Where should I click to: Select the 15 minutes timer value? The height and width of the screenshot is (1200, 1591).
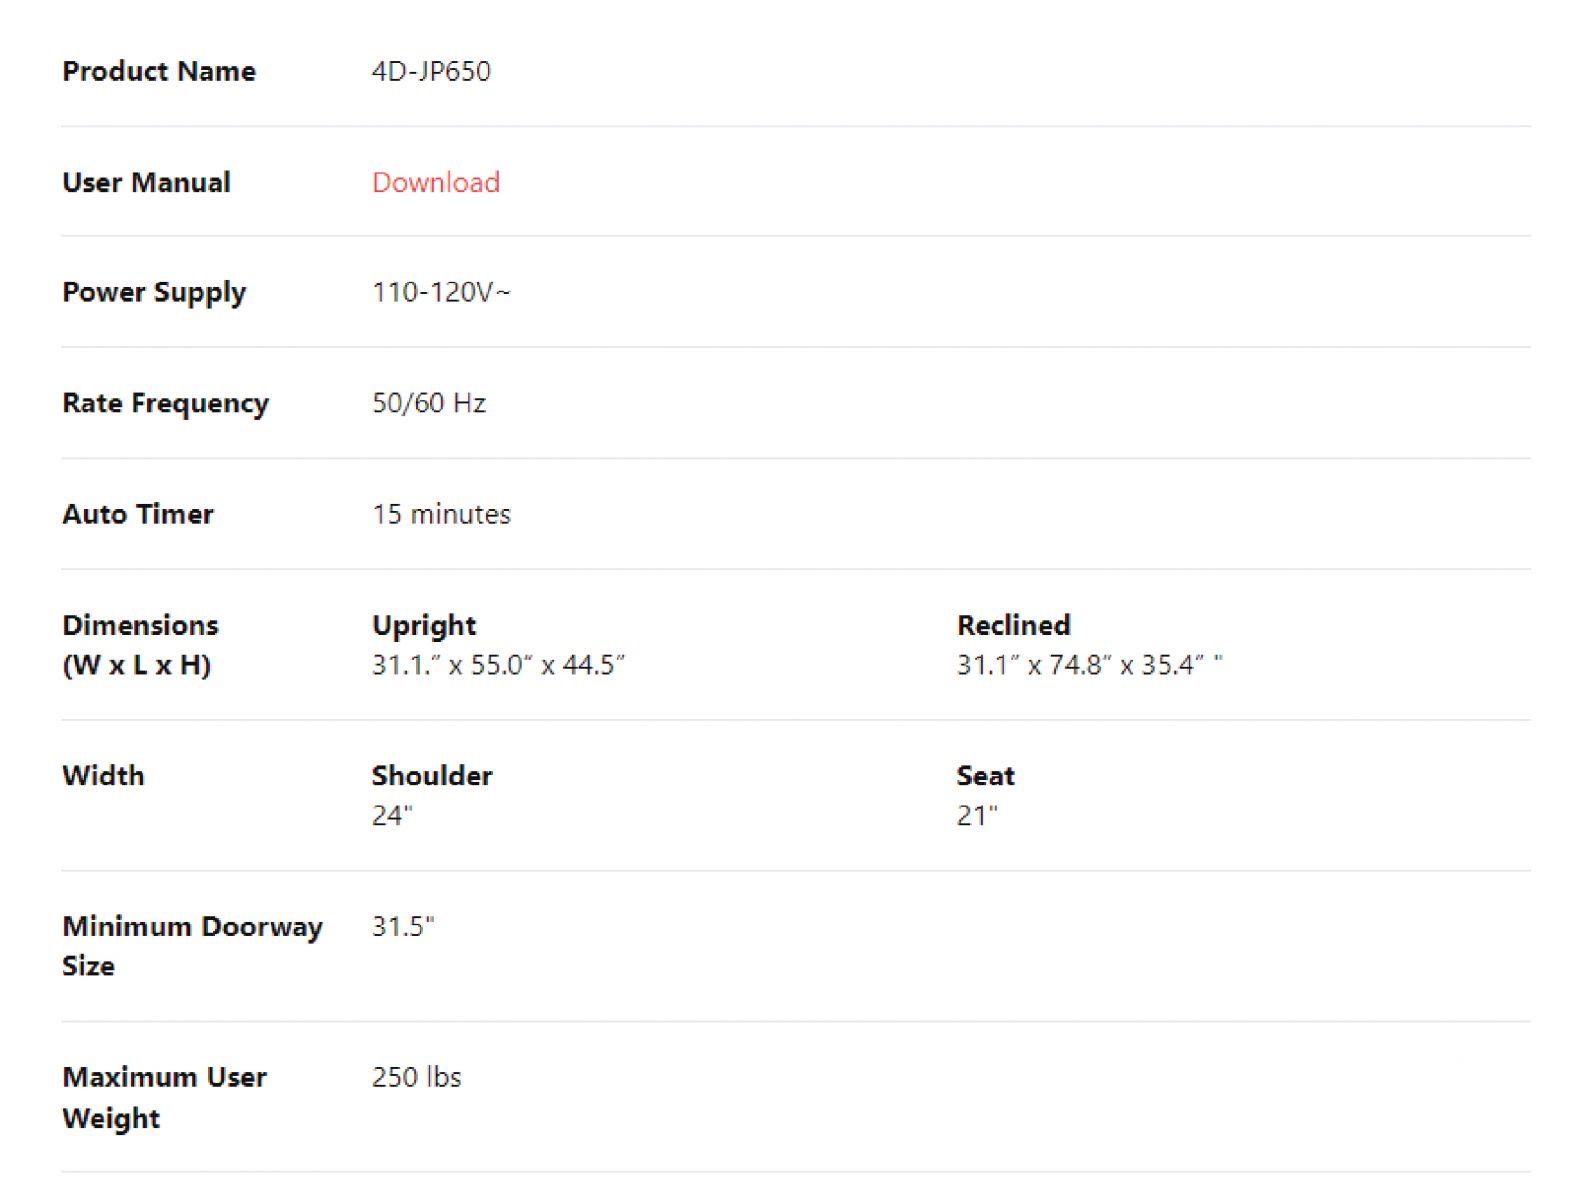pos(441,514)
